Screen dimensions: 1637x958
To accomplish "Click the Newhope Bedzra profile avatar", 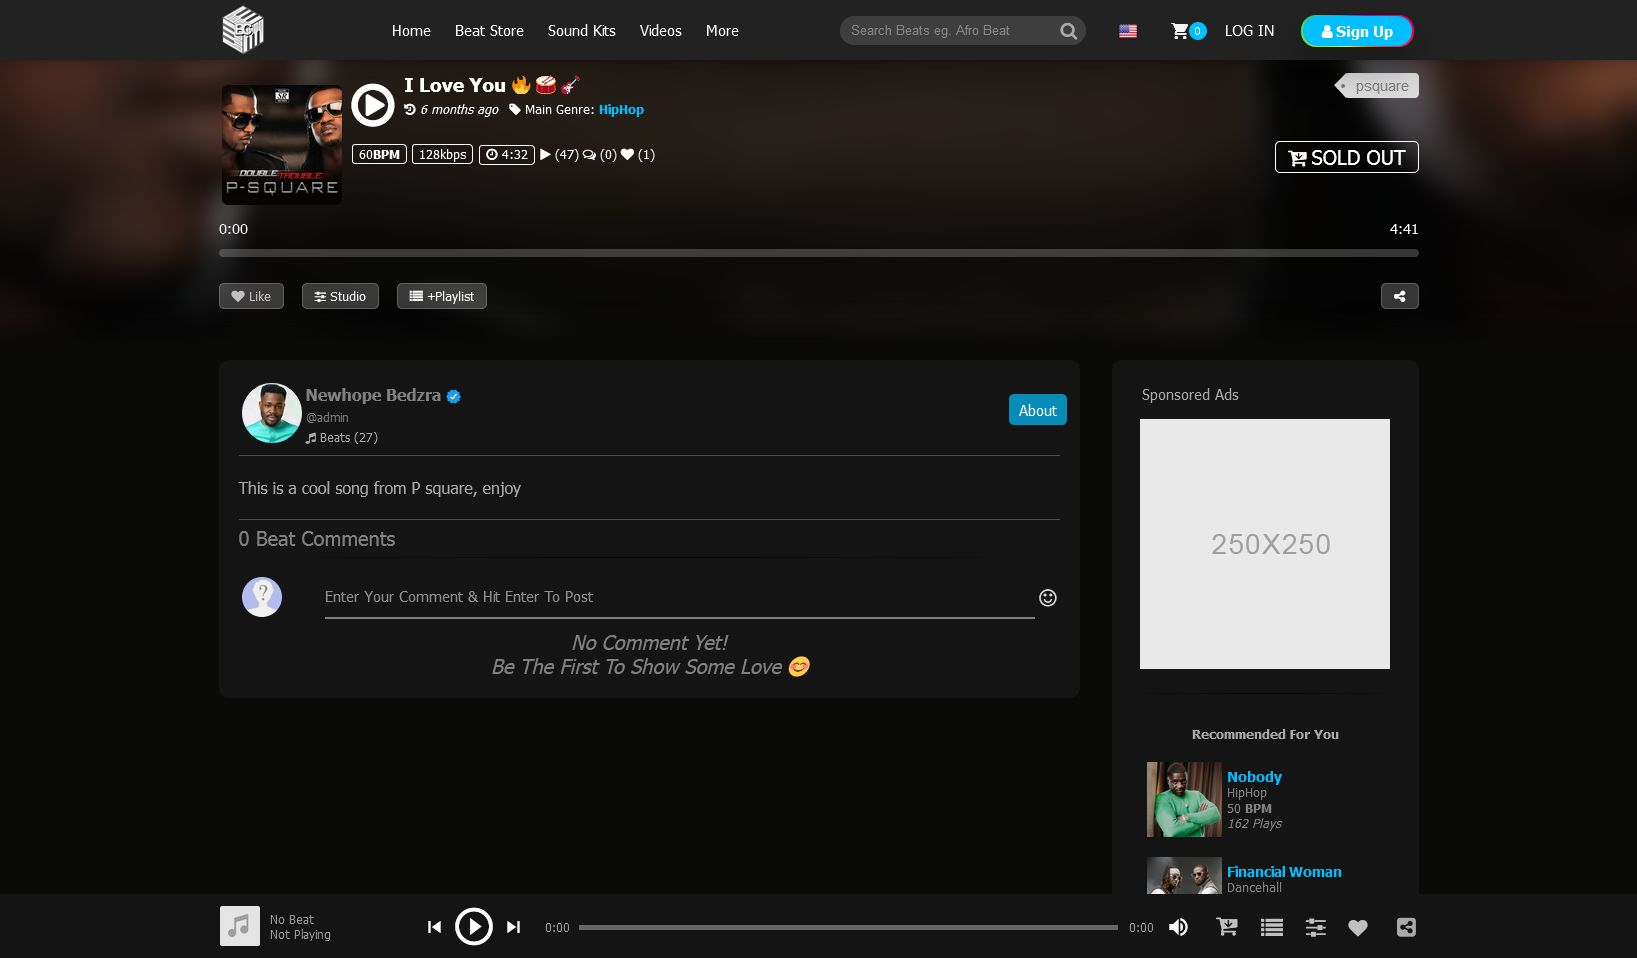I will click(x=271, y=413).
